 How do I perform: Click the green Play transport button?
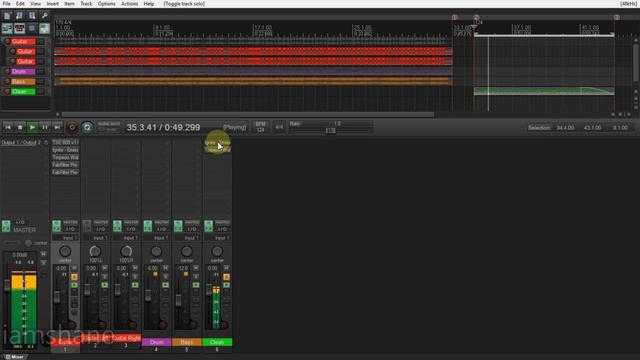32,127
